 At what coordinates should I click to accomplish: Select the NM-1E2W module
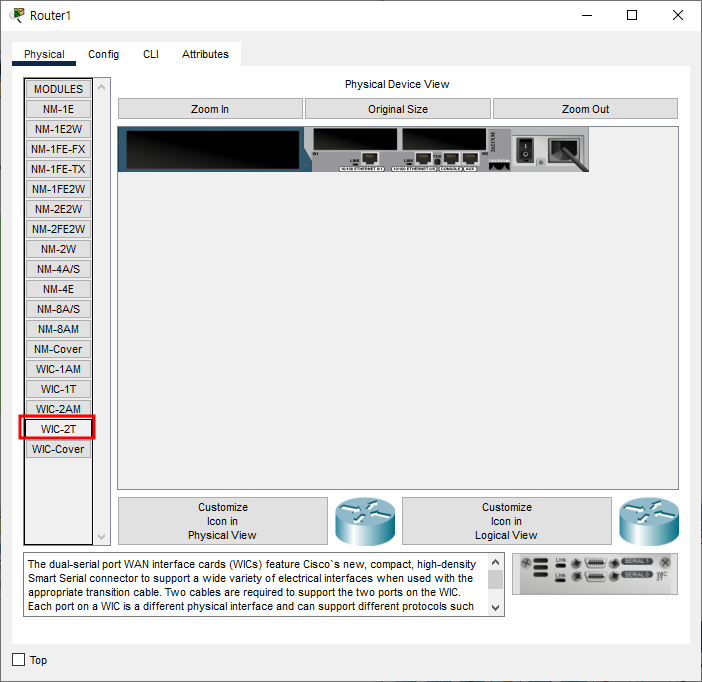coord(58,129)
